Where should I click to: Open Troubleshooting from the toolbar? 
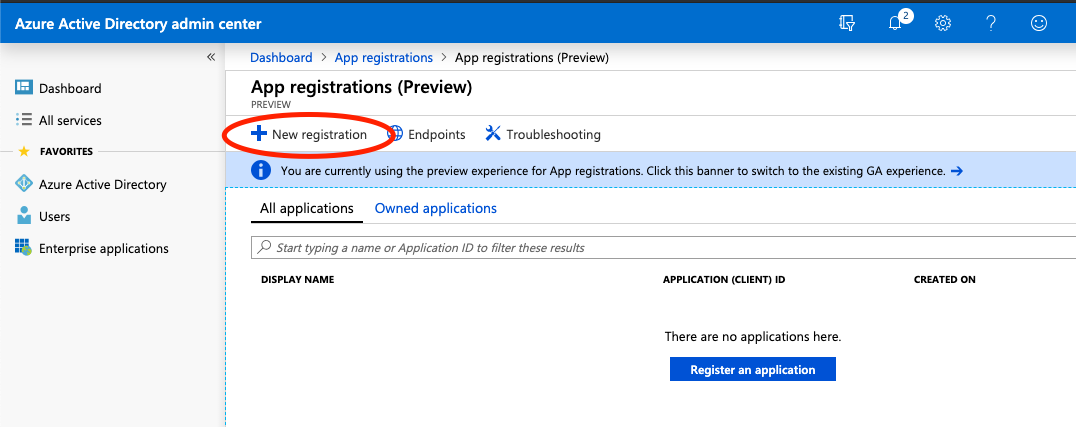(x=543, y=134)
